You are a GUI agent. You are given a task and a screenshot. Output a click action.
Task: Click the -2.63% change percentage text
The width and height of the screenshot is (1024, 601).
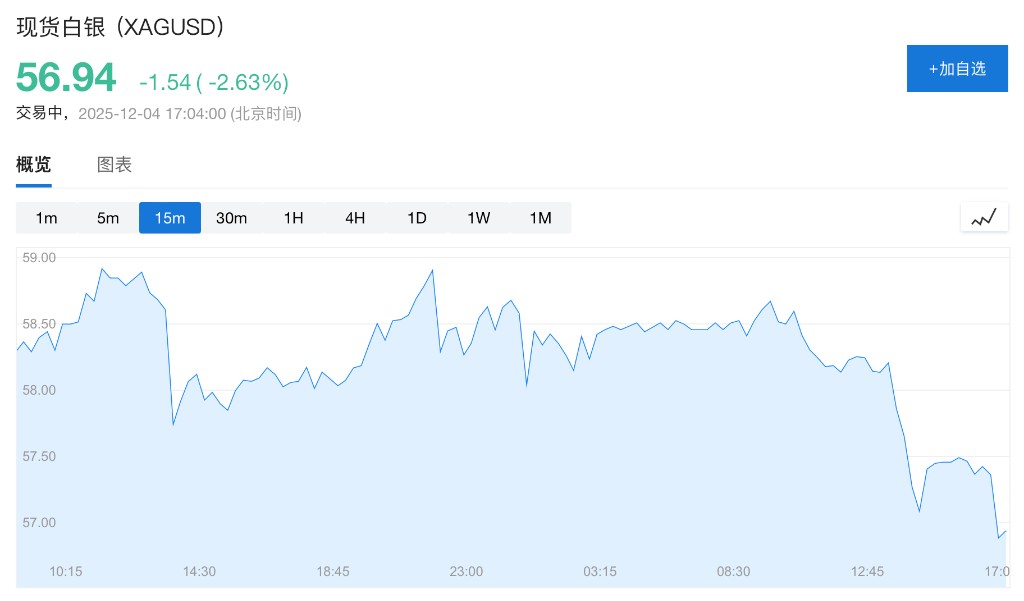tap(248, 82)
